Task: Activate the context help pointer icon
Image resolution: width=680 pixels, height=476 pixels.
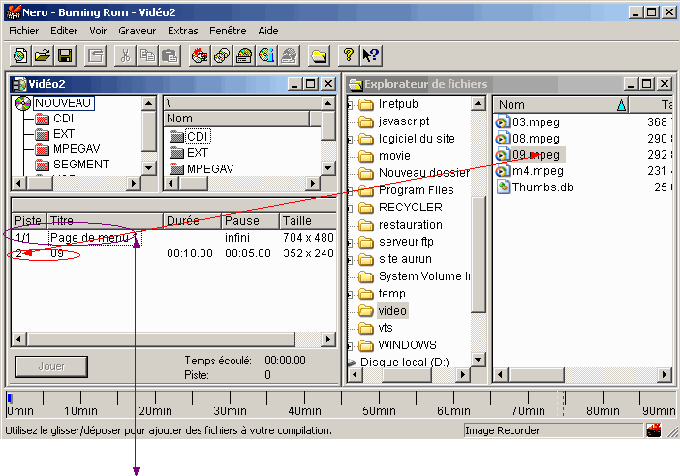Action: (371, 56)
